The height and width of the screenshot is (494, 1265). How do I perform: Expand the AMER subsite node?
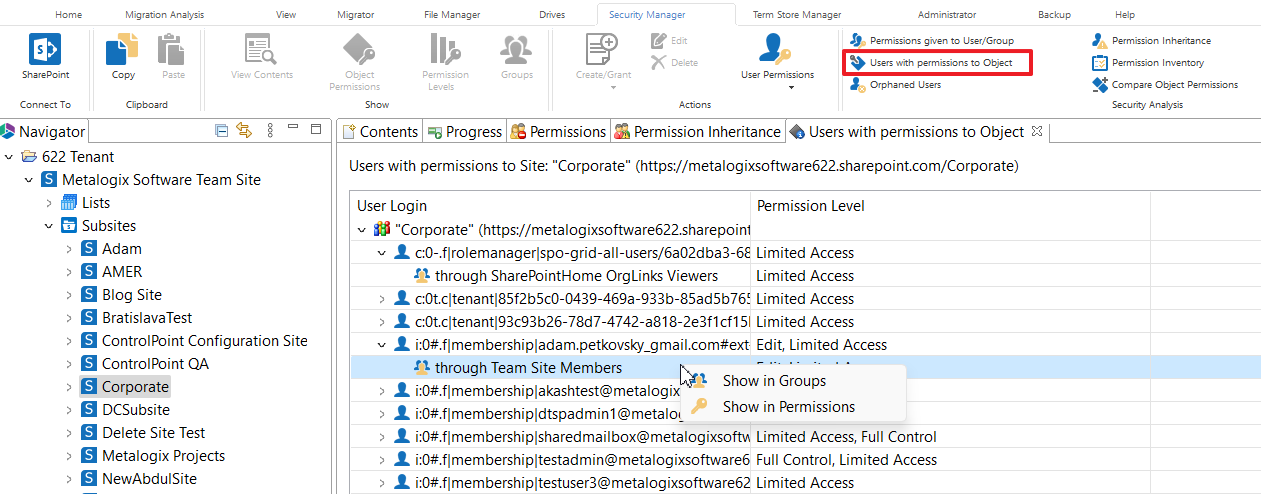(x=69, y=272)
